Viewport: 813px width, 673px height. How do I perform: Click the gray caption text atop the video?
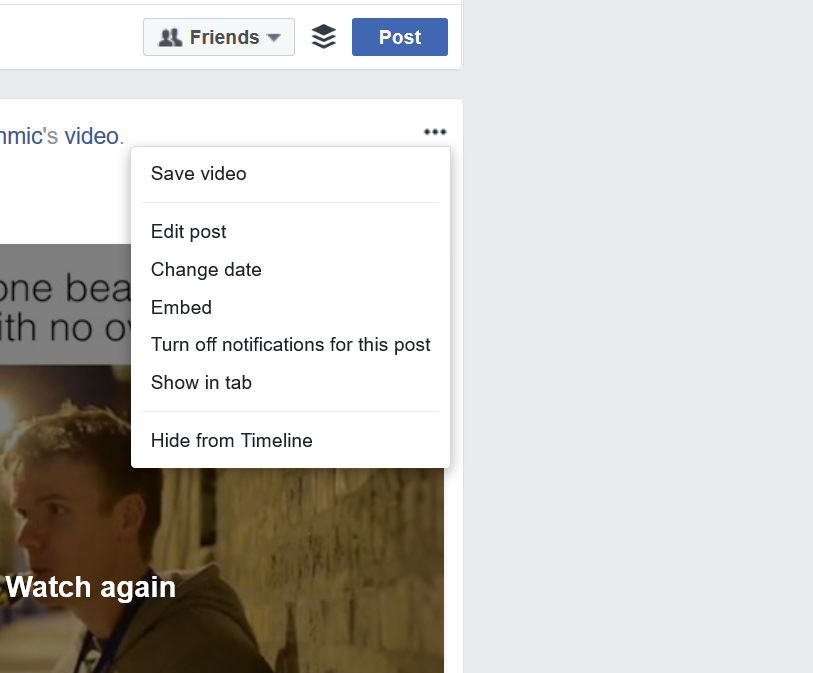[65, 305]
